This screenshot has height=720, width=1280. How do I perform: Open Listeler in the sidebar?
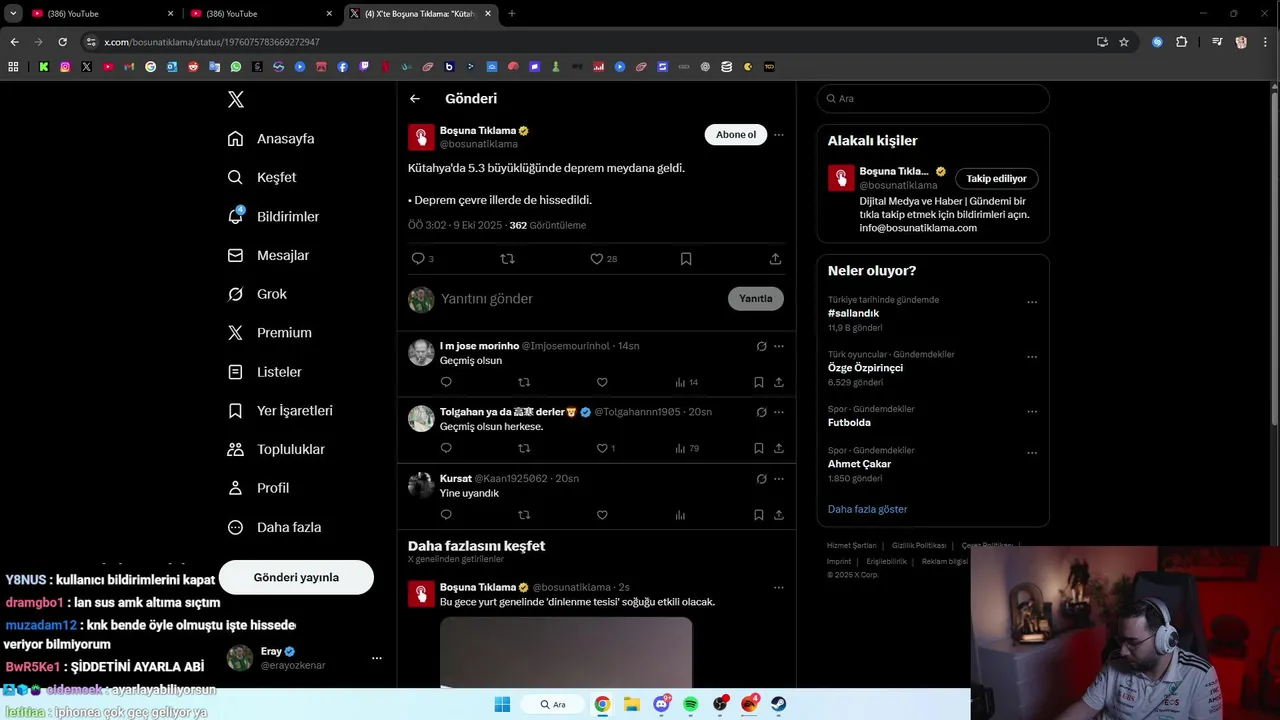point(264,372)
